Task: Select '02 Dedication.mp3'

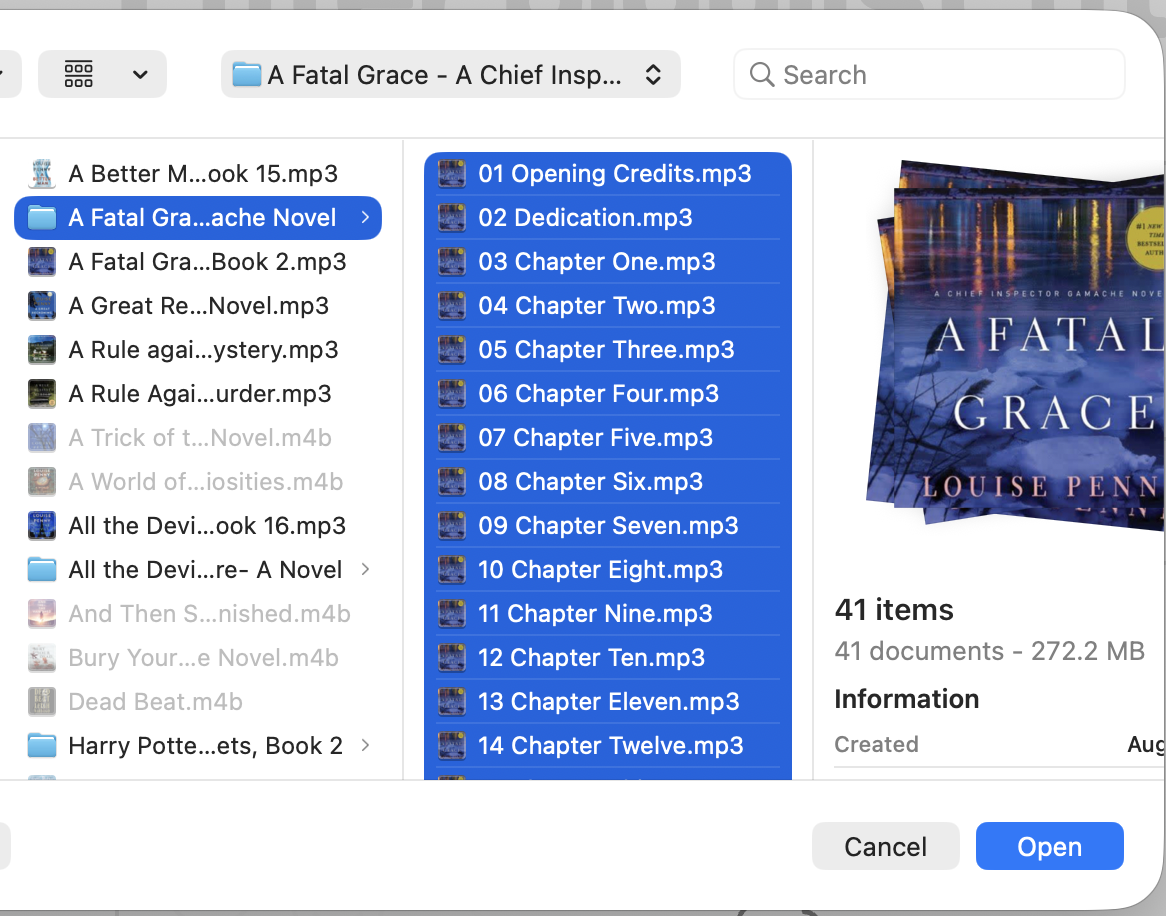Action: [x=608, y=217]
